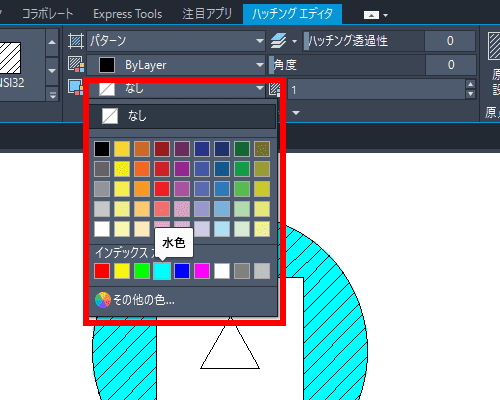Select the black swatch in the palette grid
This screenshot has height=400, width=500.
(x=102, y=149)
